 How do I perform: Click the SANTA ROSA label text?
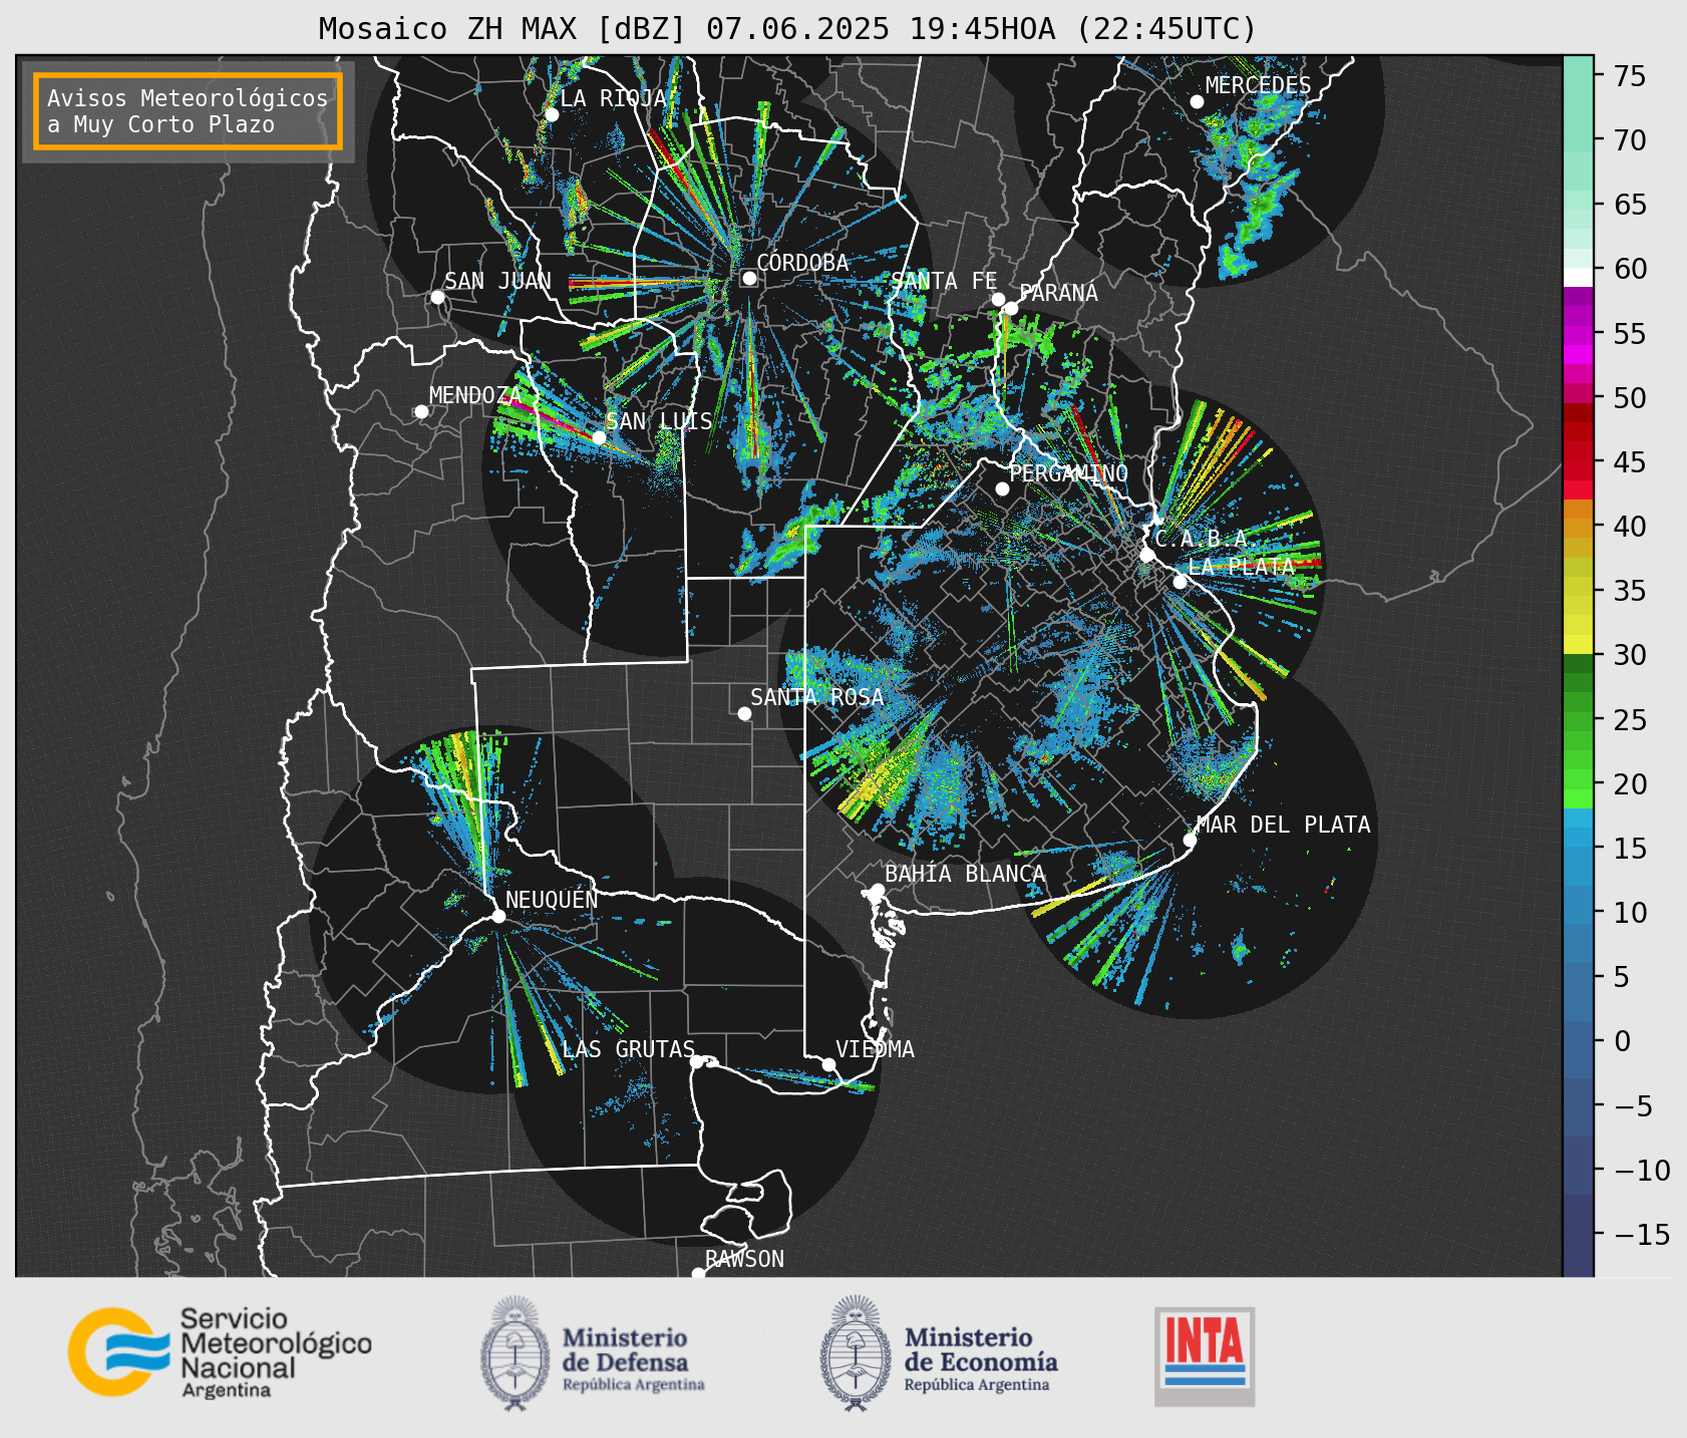[x=817, y=697]
